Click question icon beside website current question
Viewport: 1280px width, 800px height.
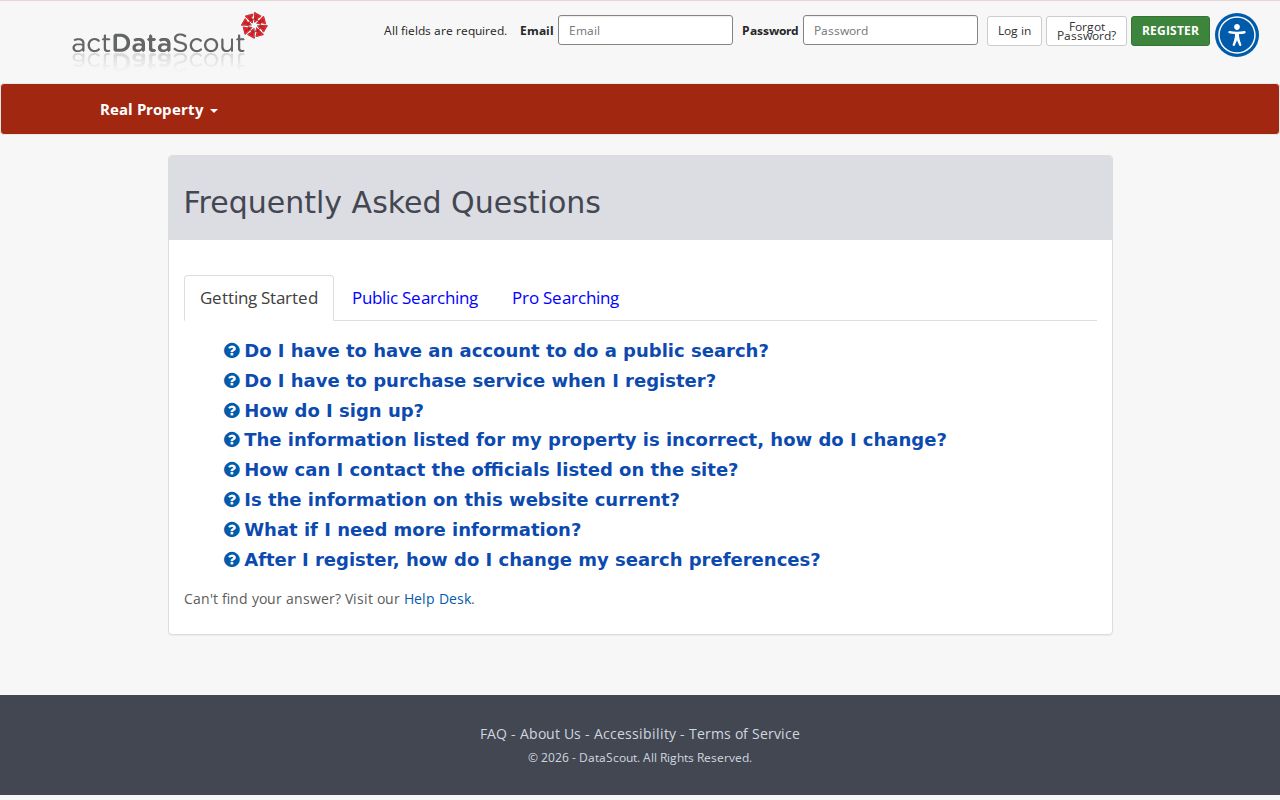click(232, 500)
